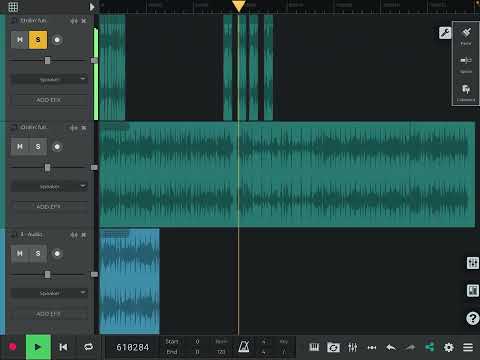Open the waveform icon on the 3: Audio track

[74, 235]
